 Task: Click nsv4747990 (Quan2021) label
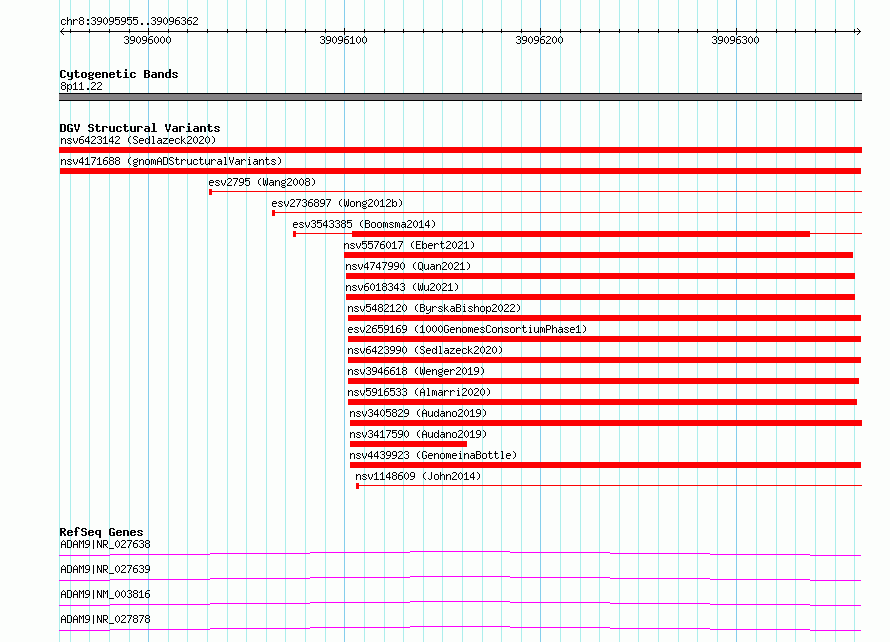tap(408, 266)
